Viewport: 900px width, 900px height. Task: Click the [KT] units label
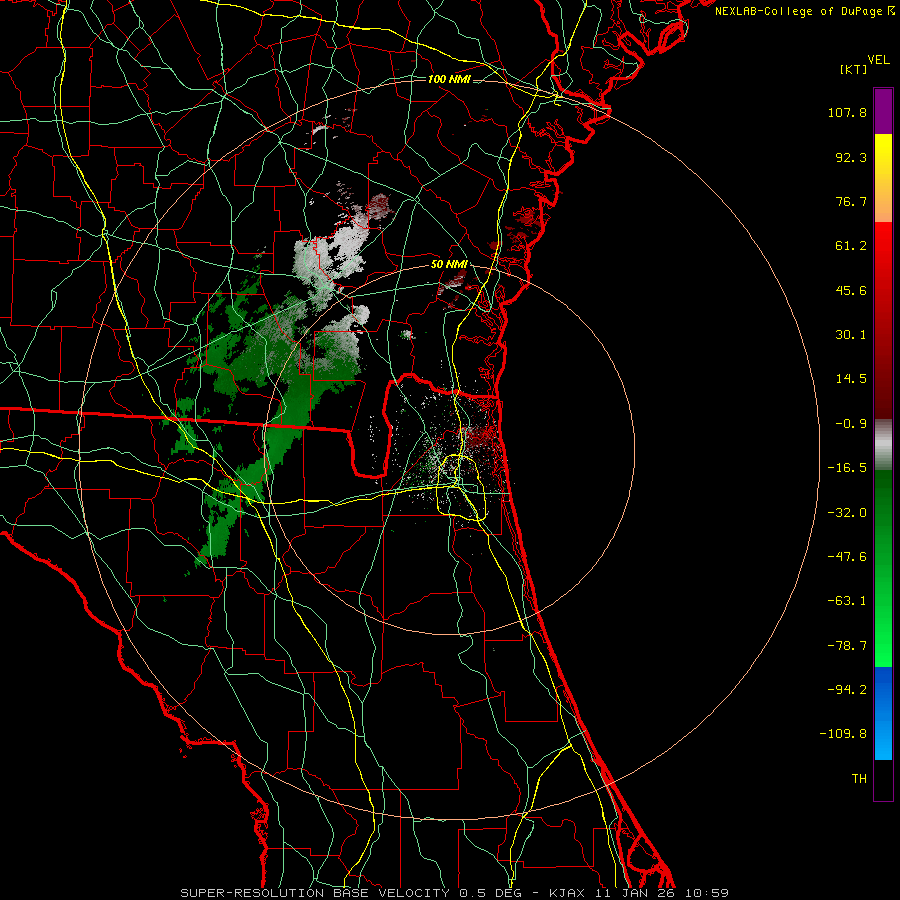point(853,69)
